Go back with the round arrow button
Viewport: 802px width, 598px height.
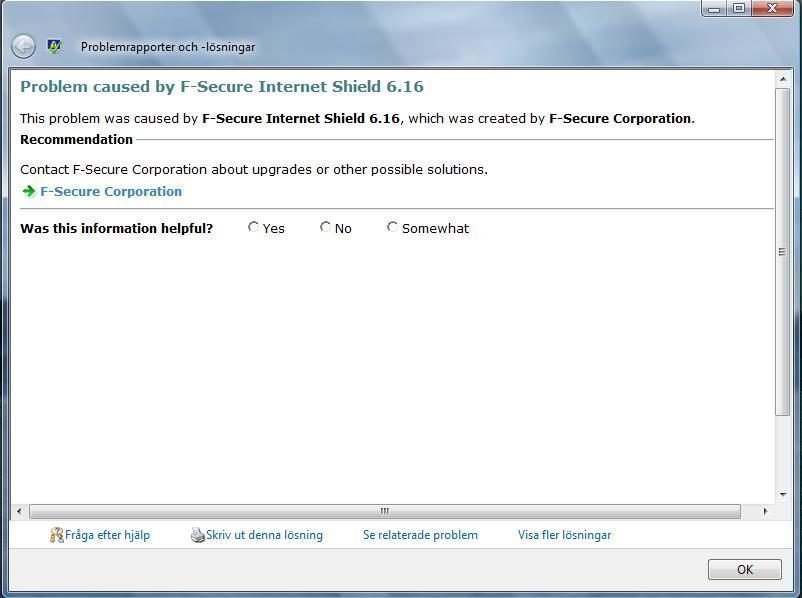(24, 47)
